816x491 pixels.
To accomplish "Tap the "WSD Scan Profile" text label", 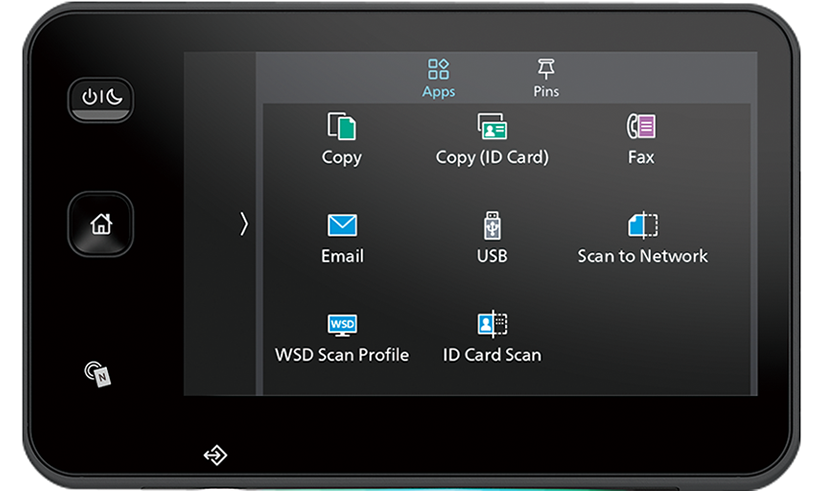I will pyautogui.click(x=342, y=355).
